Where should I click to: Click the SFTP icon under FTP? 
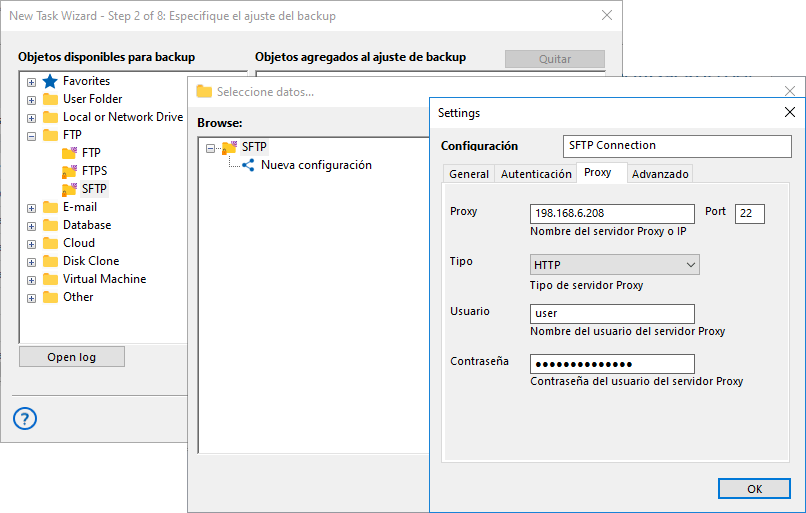[69, 189]
